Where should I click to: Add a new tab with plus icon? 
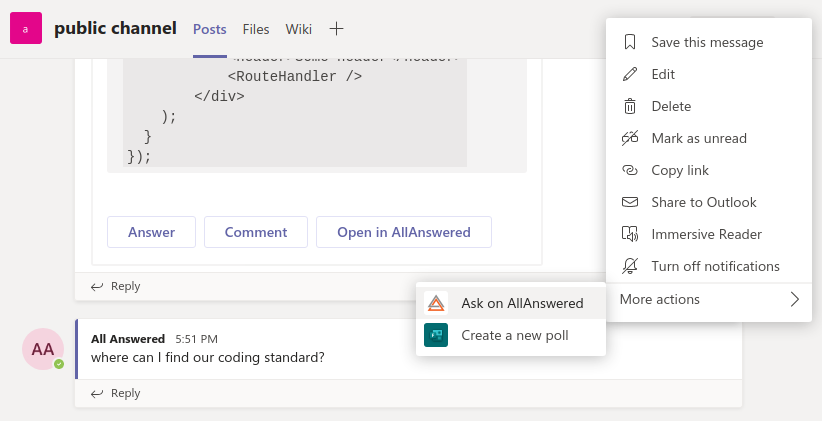click(x=336, y=29)
